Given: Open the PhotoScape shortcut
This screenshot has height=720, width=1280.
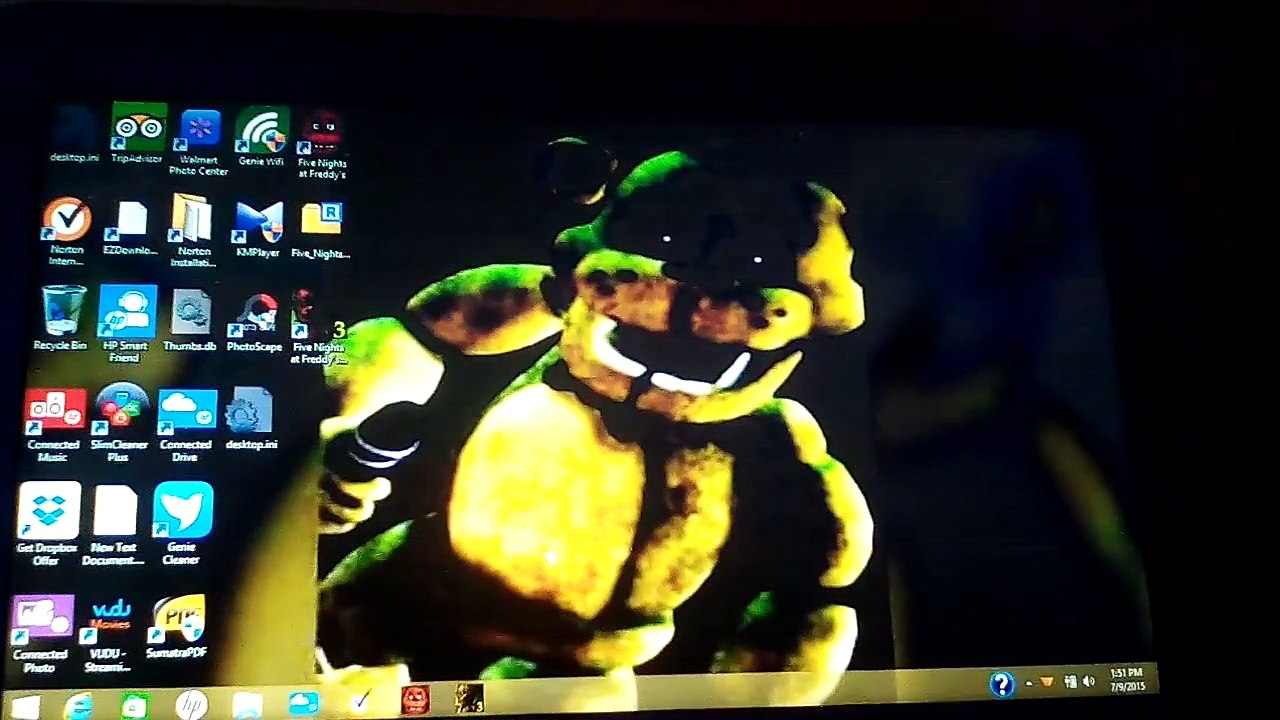Looking at the screenshot, I should pyautogui.click(x=255, y=321).
